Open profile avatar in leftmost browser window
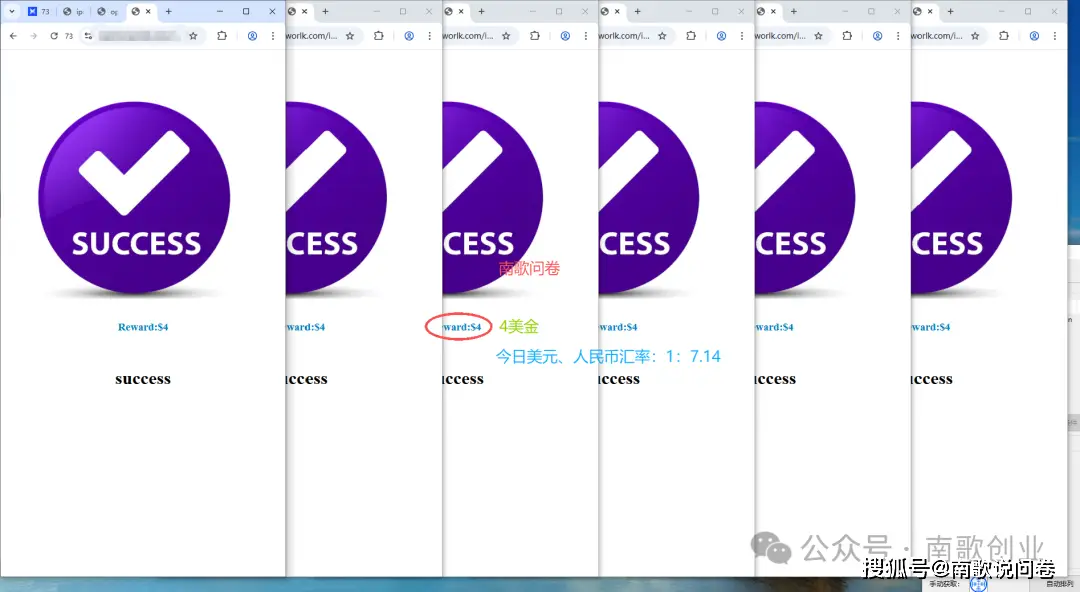The height and width of the screenshot is (592, 1080). pos(252,36)
